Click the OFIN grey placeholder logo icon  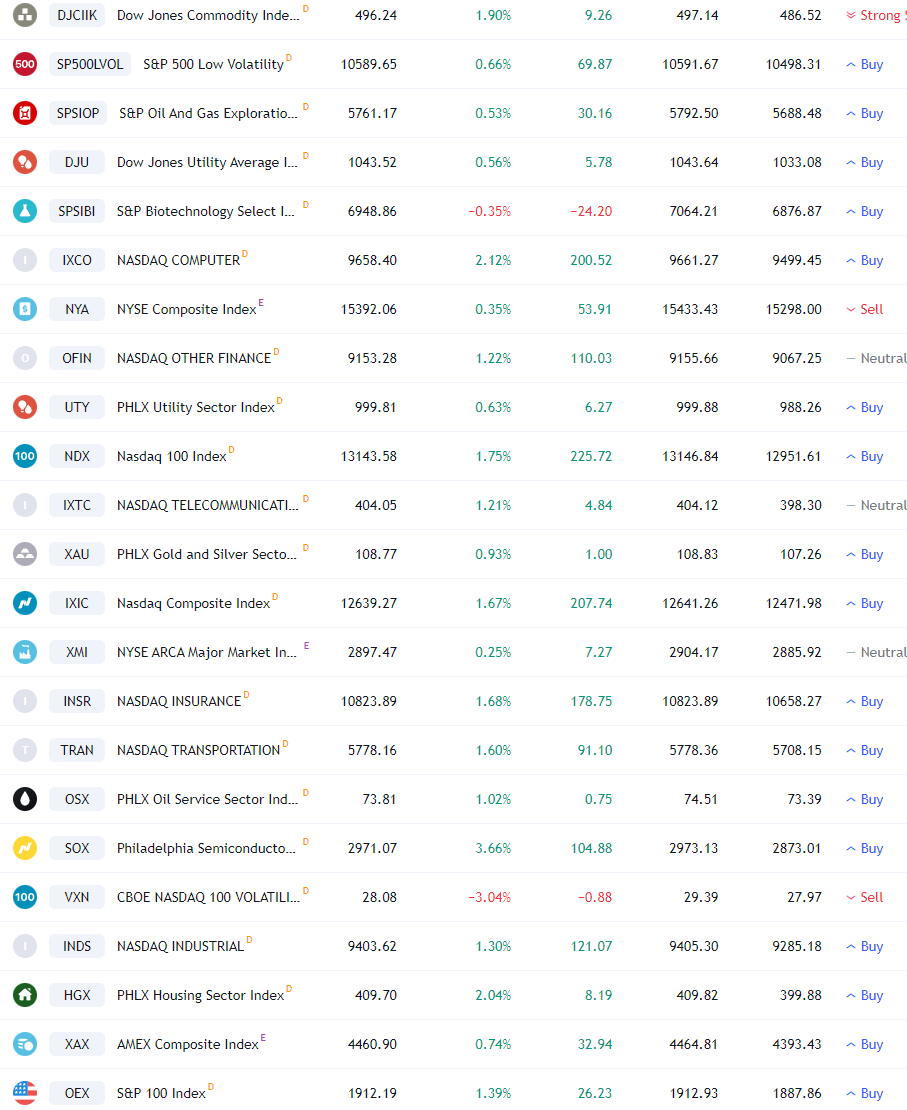25,358
